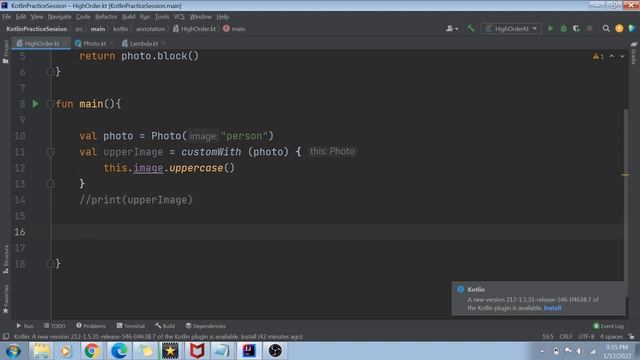Click Install link in Kotlin notification

(552, 308)
